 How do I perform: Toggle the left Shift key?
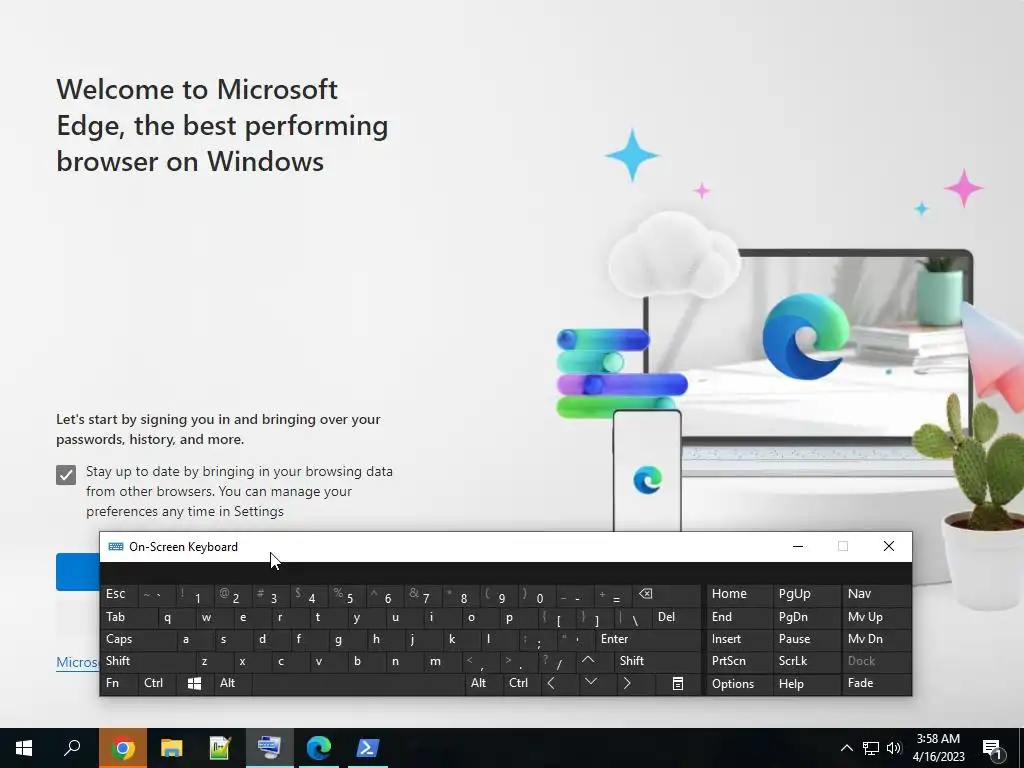(x=148, y=661)
